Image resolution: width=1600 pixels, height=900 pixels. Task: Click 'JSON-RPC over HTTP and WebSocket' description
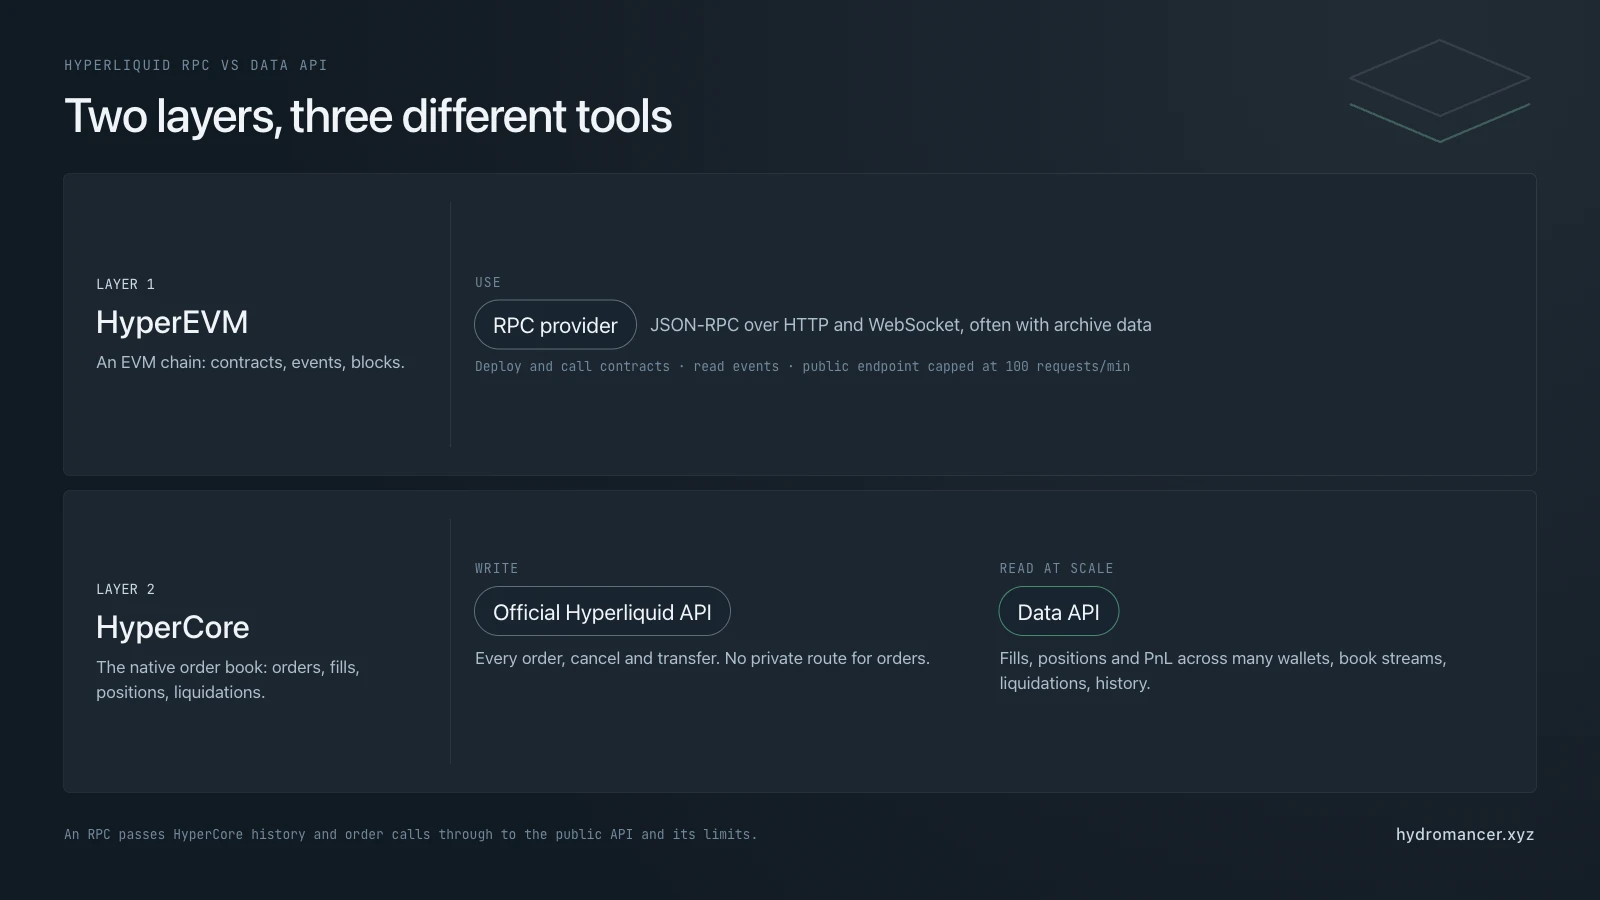tap(900, 325)
